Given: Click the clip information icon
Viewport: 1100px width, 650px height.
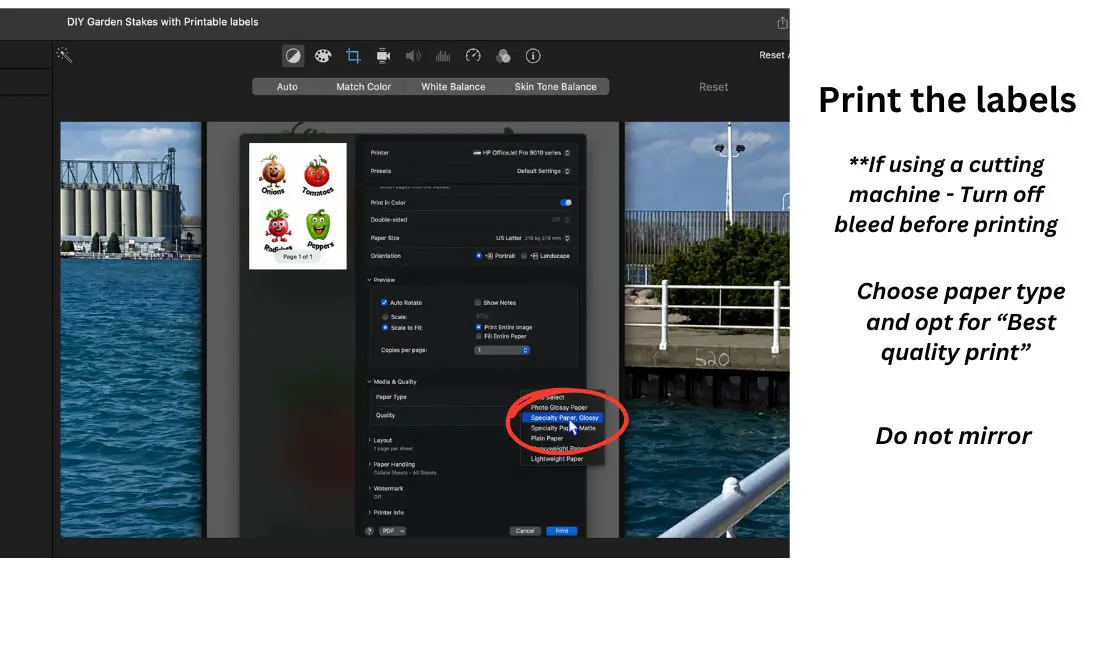Looking at the screenshot, I should (x=533, y=56).
